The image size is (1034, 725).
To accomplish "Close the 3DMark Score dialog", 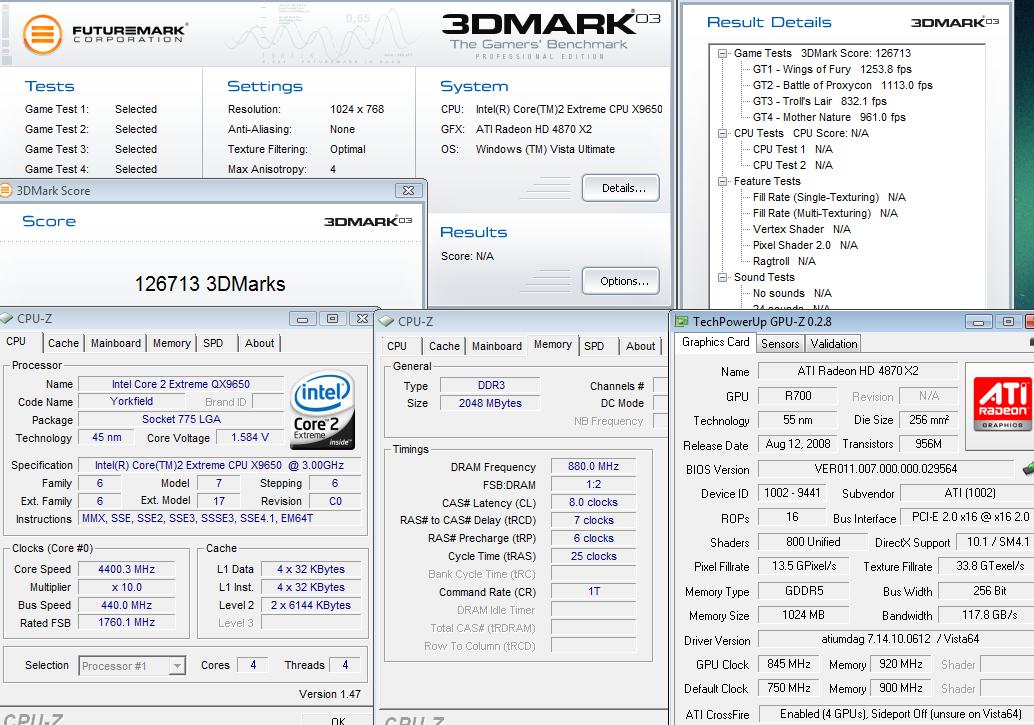I will click(408, 190).
